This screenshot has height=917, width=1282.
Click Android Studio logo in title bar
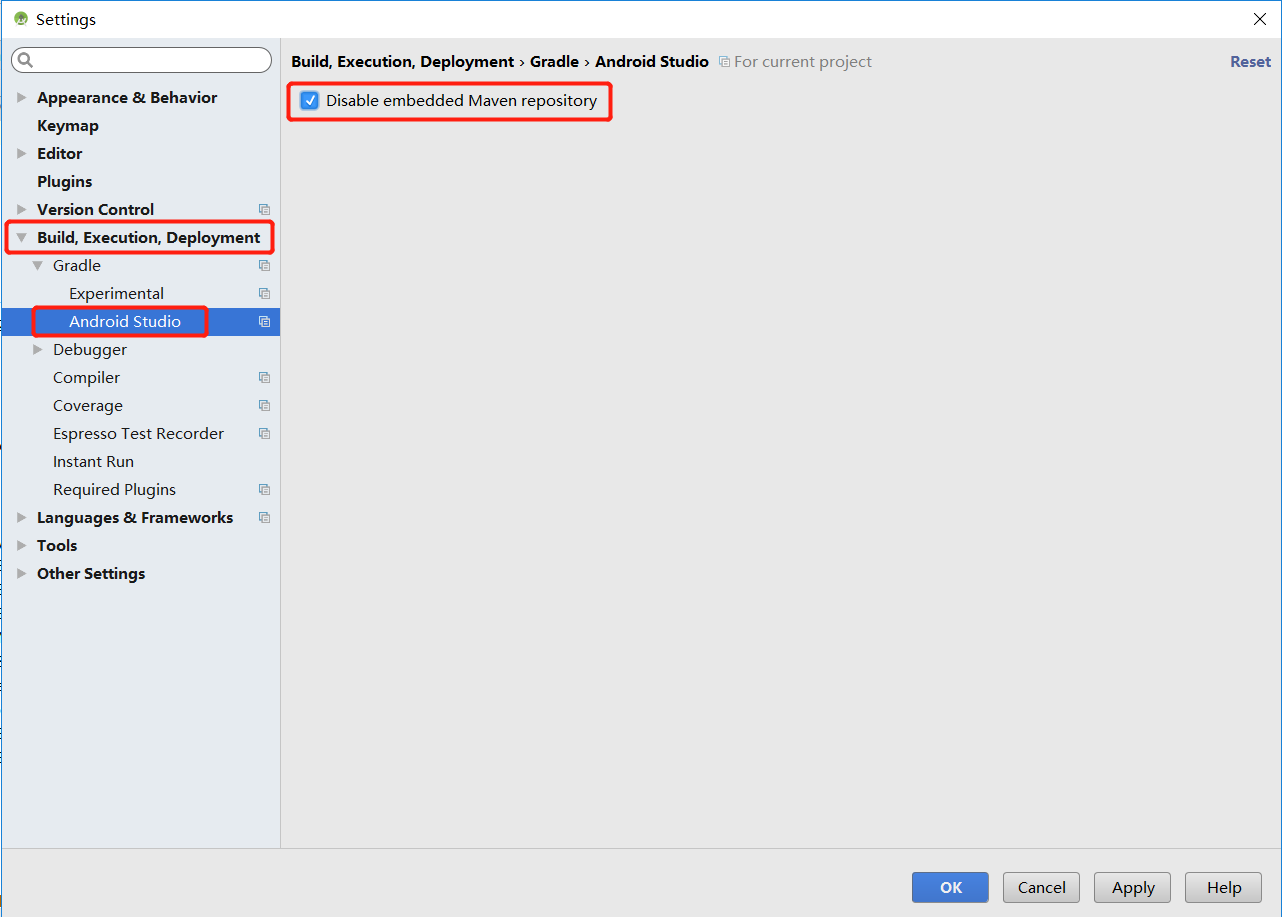coord(21,19)
